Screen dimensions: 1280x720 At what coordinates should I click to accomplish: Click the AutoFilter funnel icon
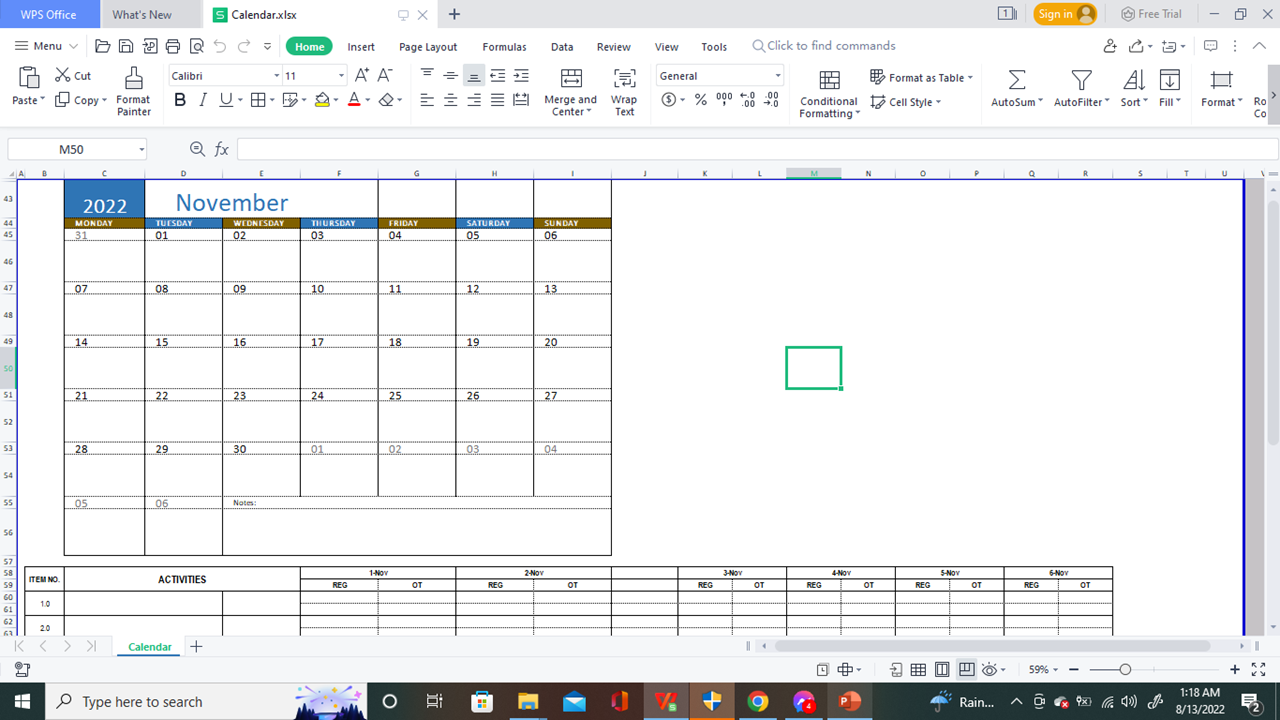coord(1081,80)
